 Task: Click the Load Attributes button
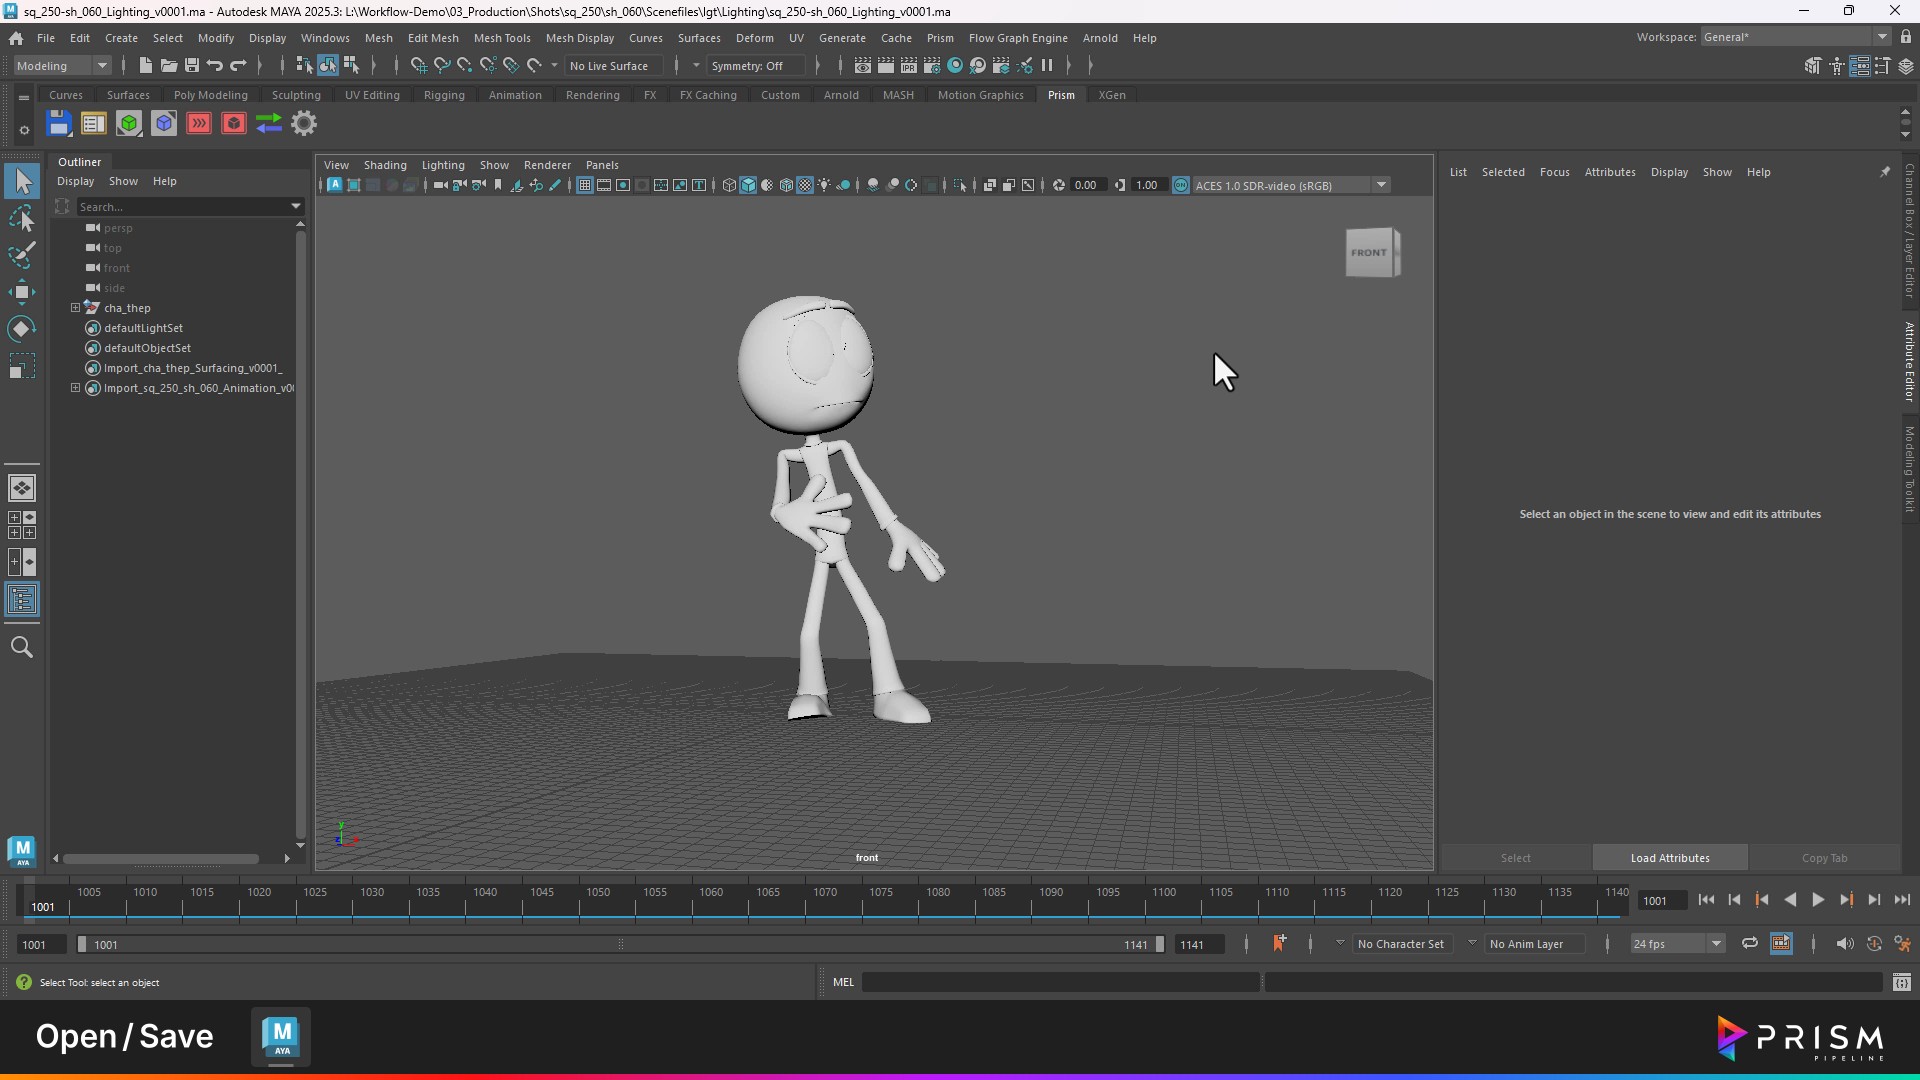pos(1670,858)
